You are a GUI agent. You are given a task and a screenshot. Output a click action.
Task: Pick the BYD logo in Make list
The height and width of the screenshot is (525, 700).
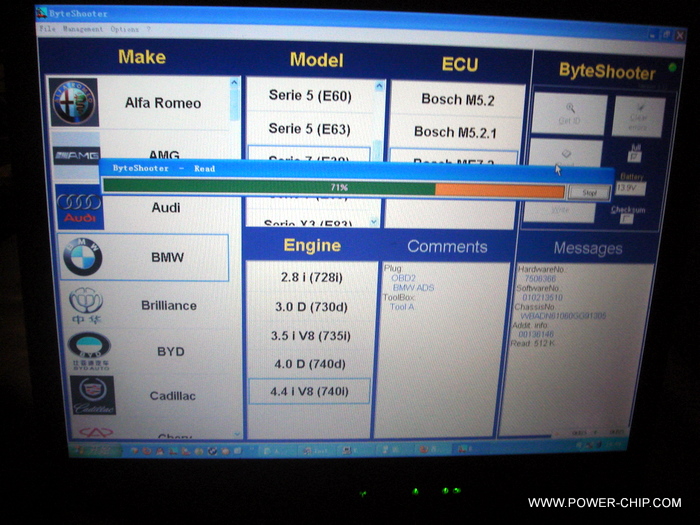click(90, 351)
